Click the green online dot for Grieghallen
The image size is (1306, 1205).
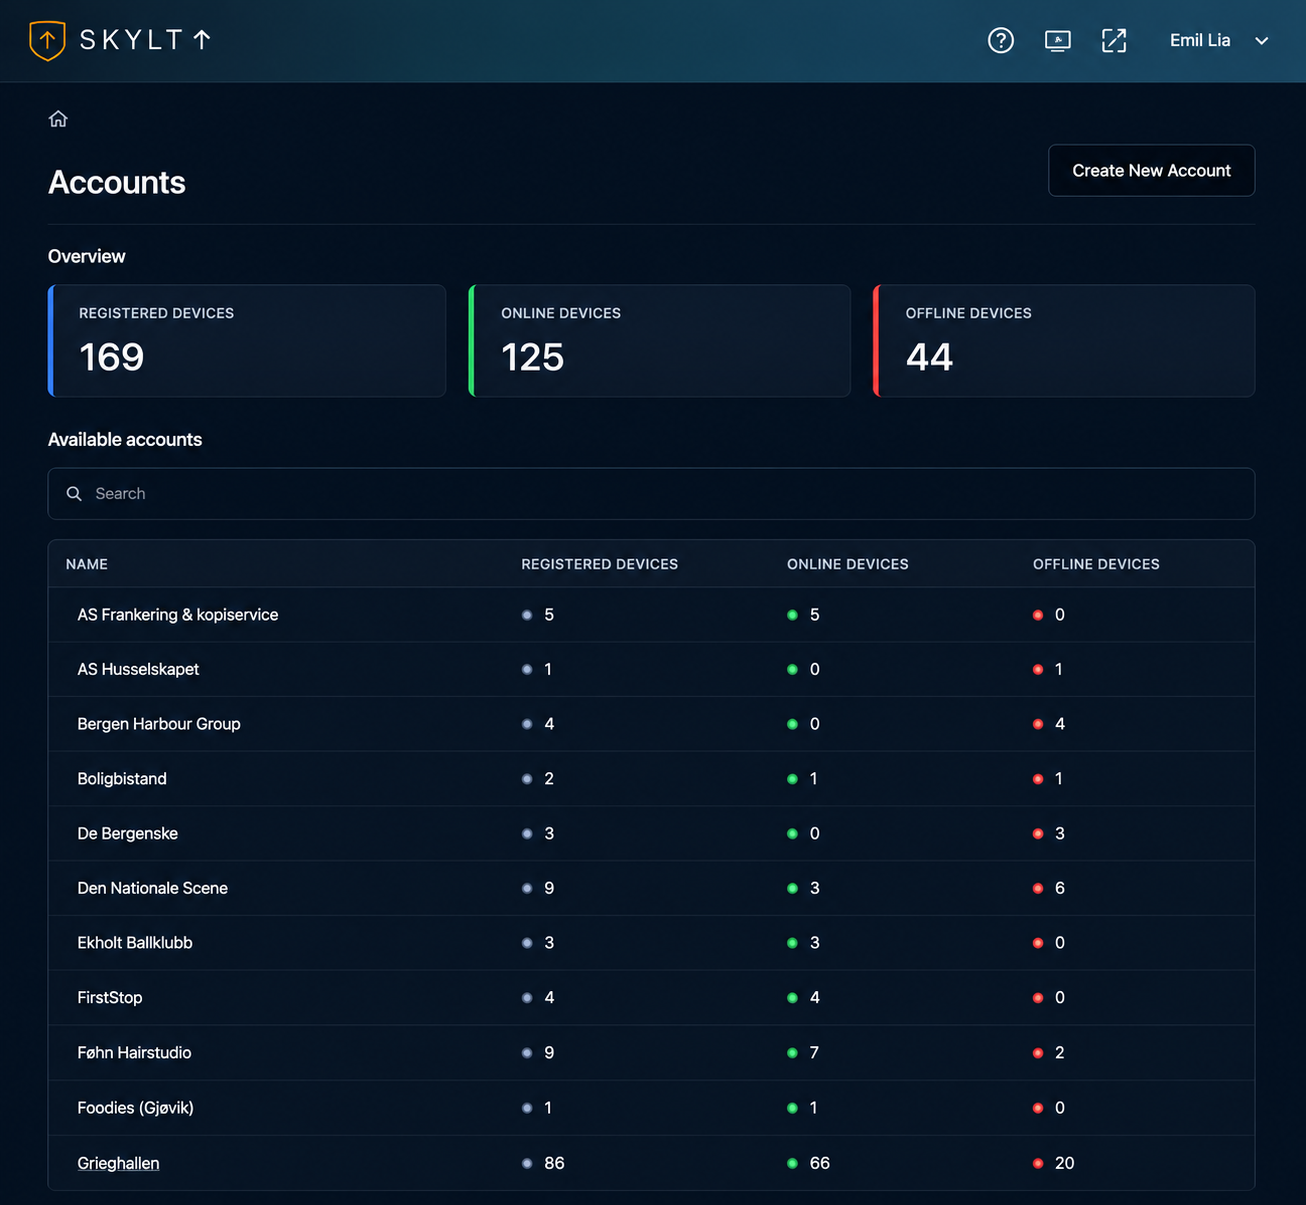tap(792, 1163)
